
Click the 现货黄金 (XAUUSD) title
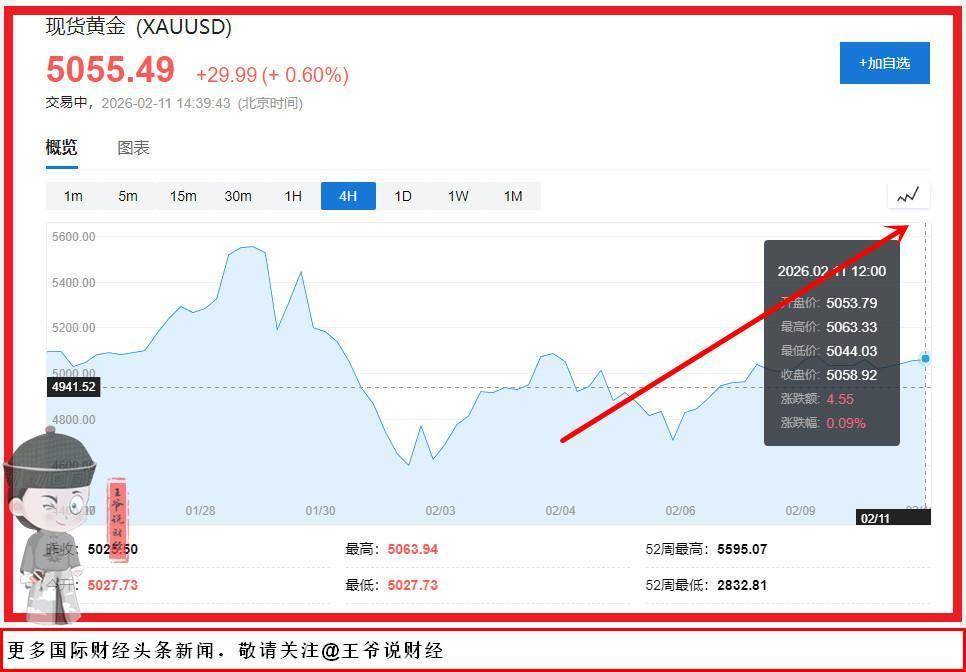(139, 27)
